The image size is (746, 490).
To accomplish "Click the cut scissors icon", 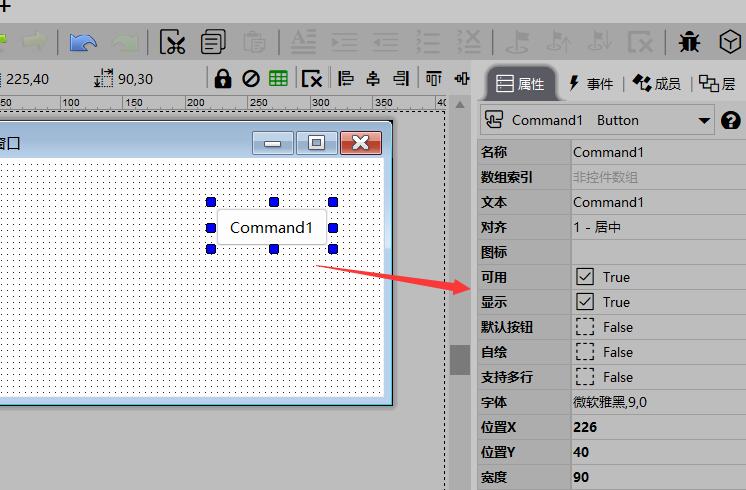I will click(173, 42).
